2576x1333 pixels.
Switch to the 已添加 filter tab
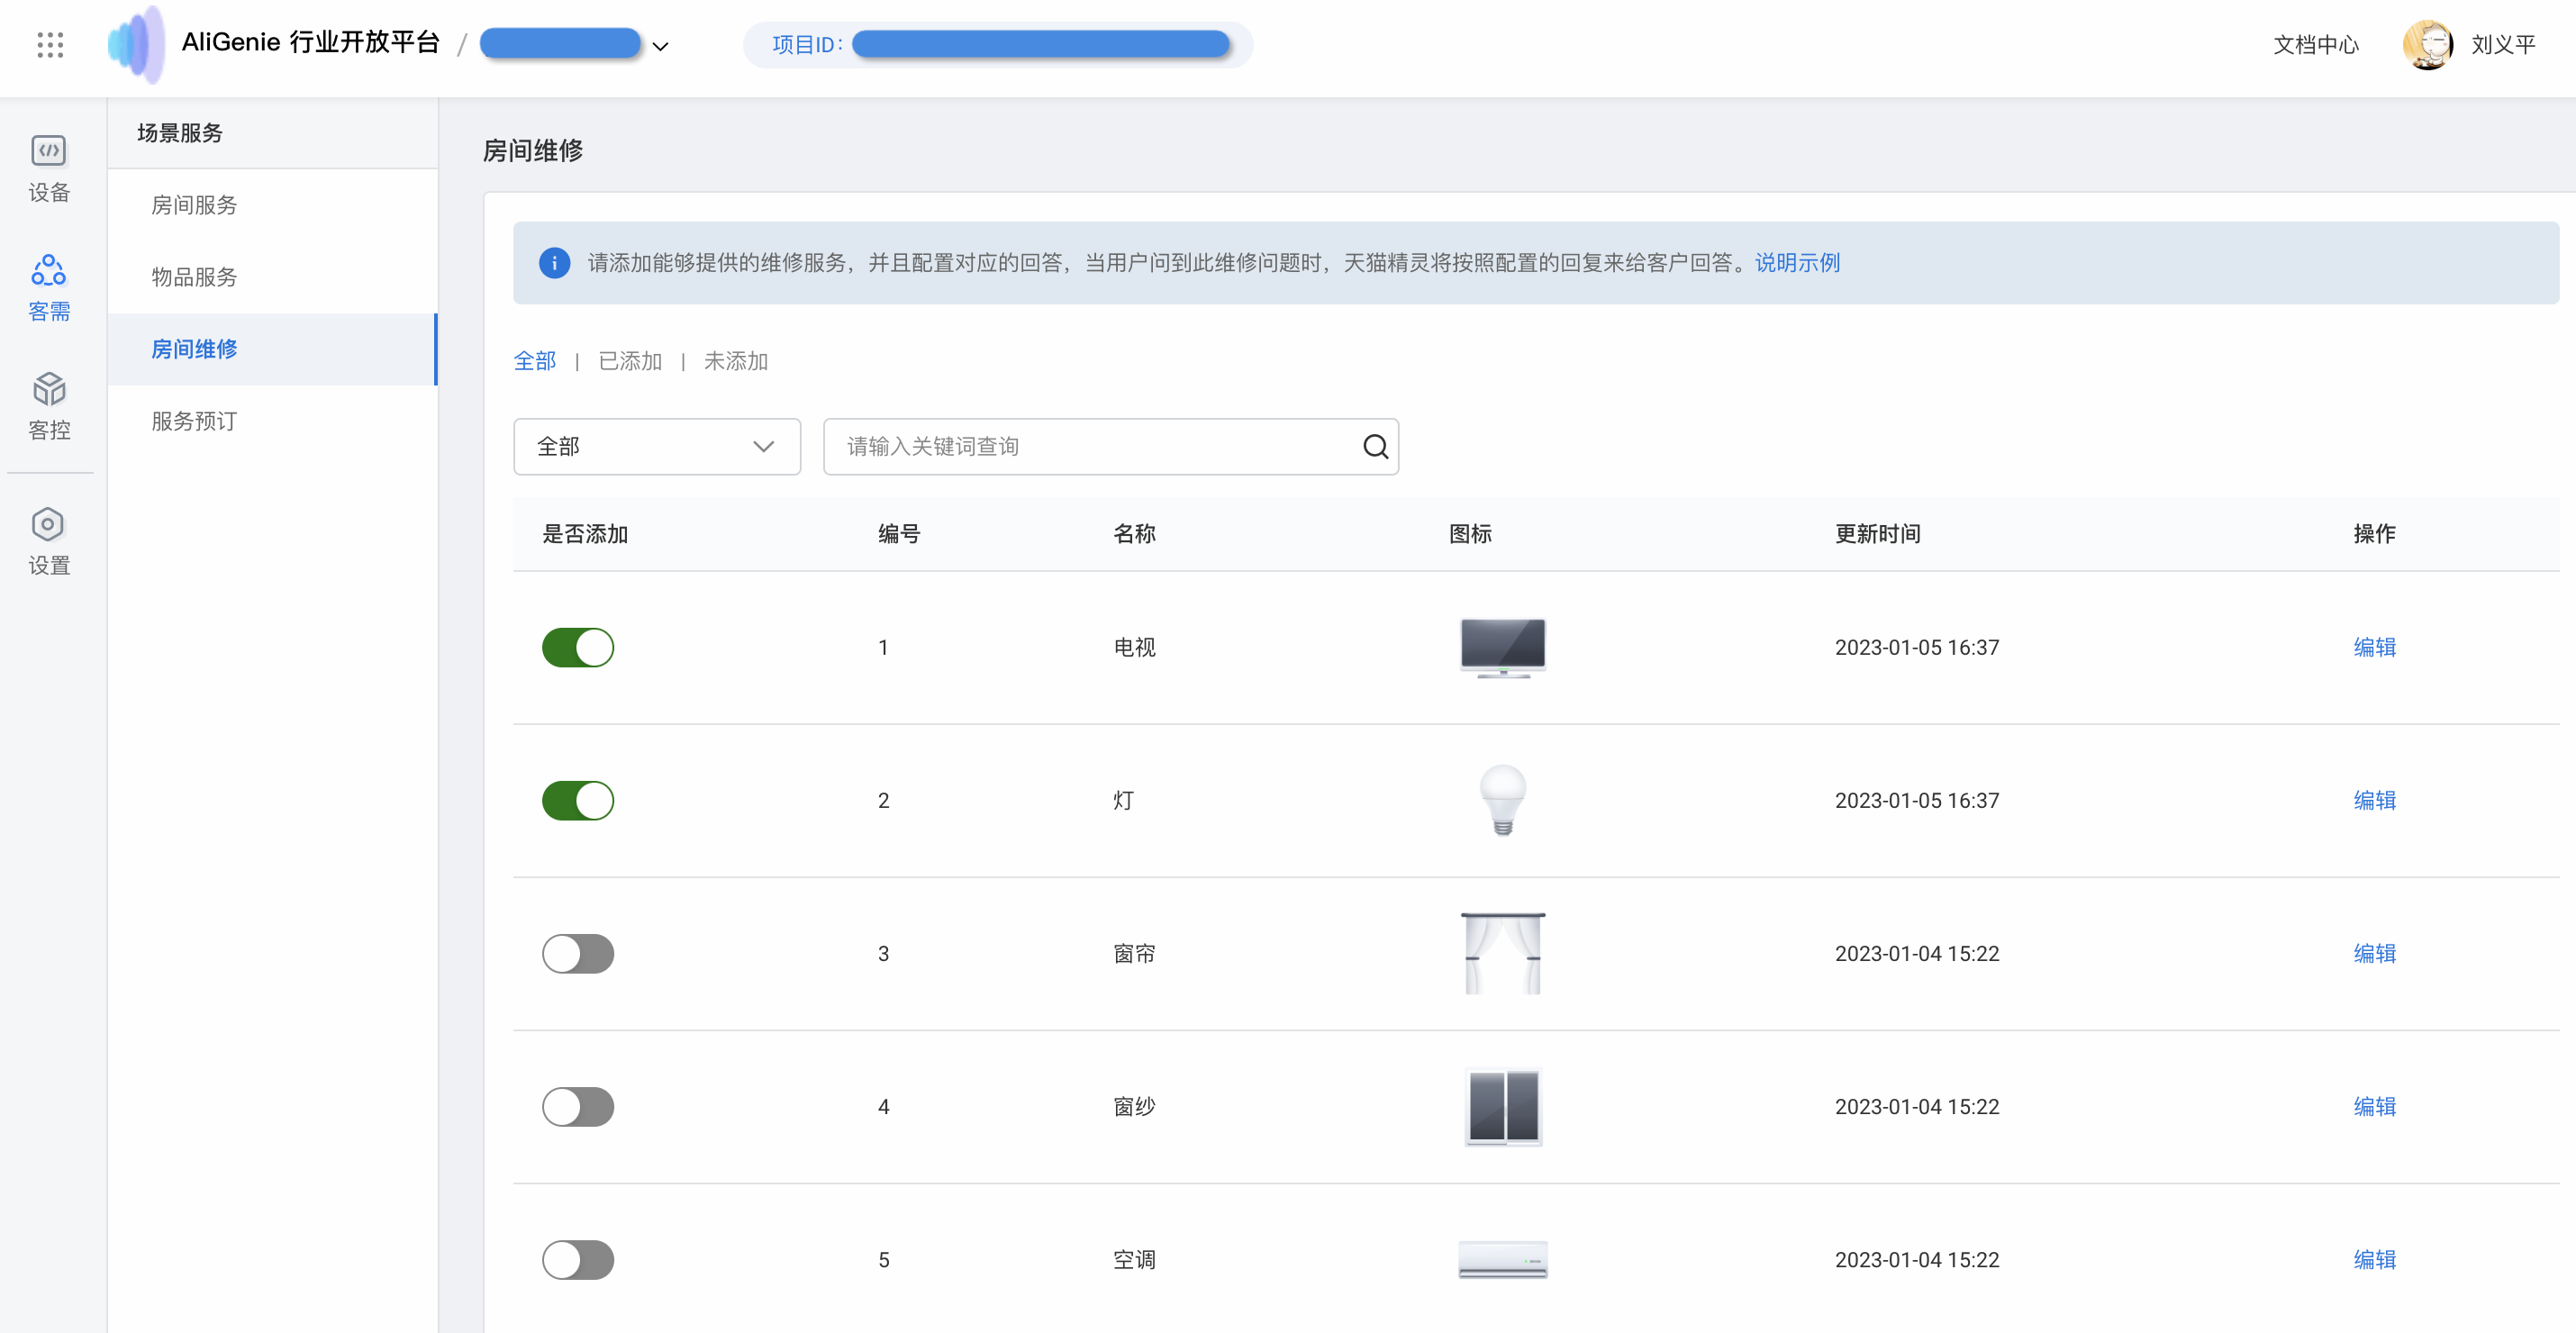(x=630, y=361)
